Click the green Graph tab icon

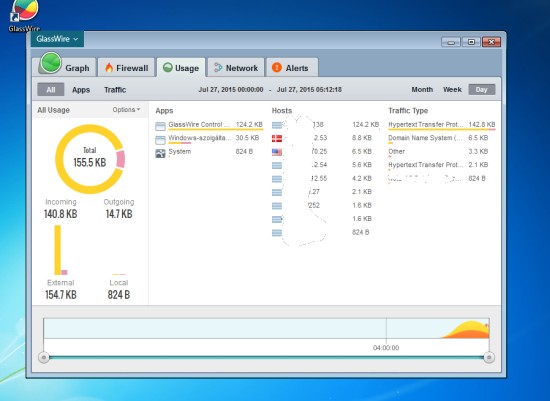(x=51, y=63)
